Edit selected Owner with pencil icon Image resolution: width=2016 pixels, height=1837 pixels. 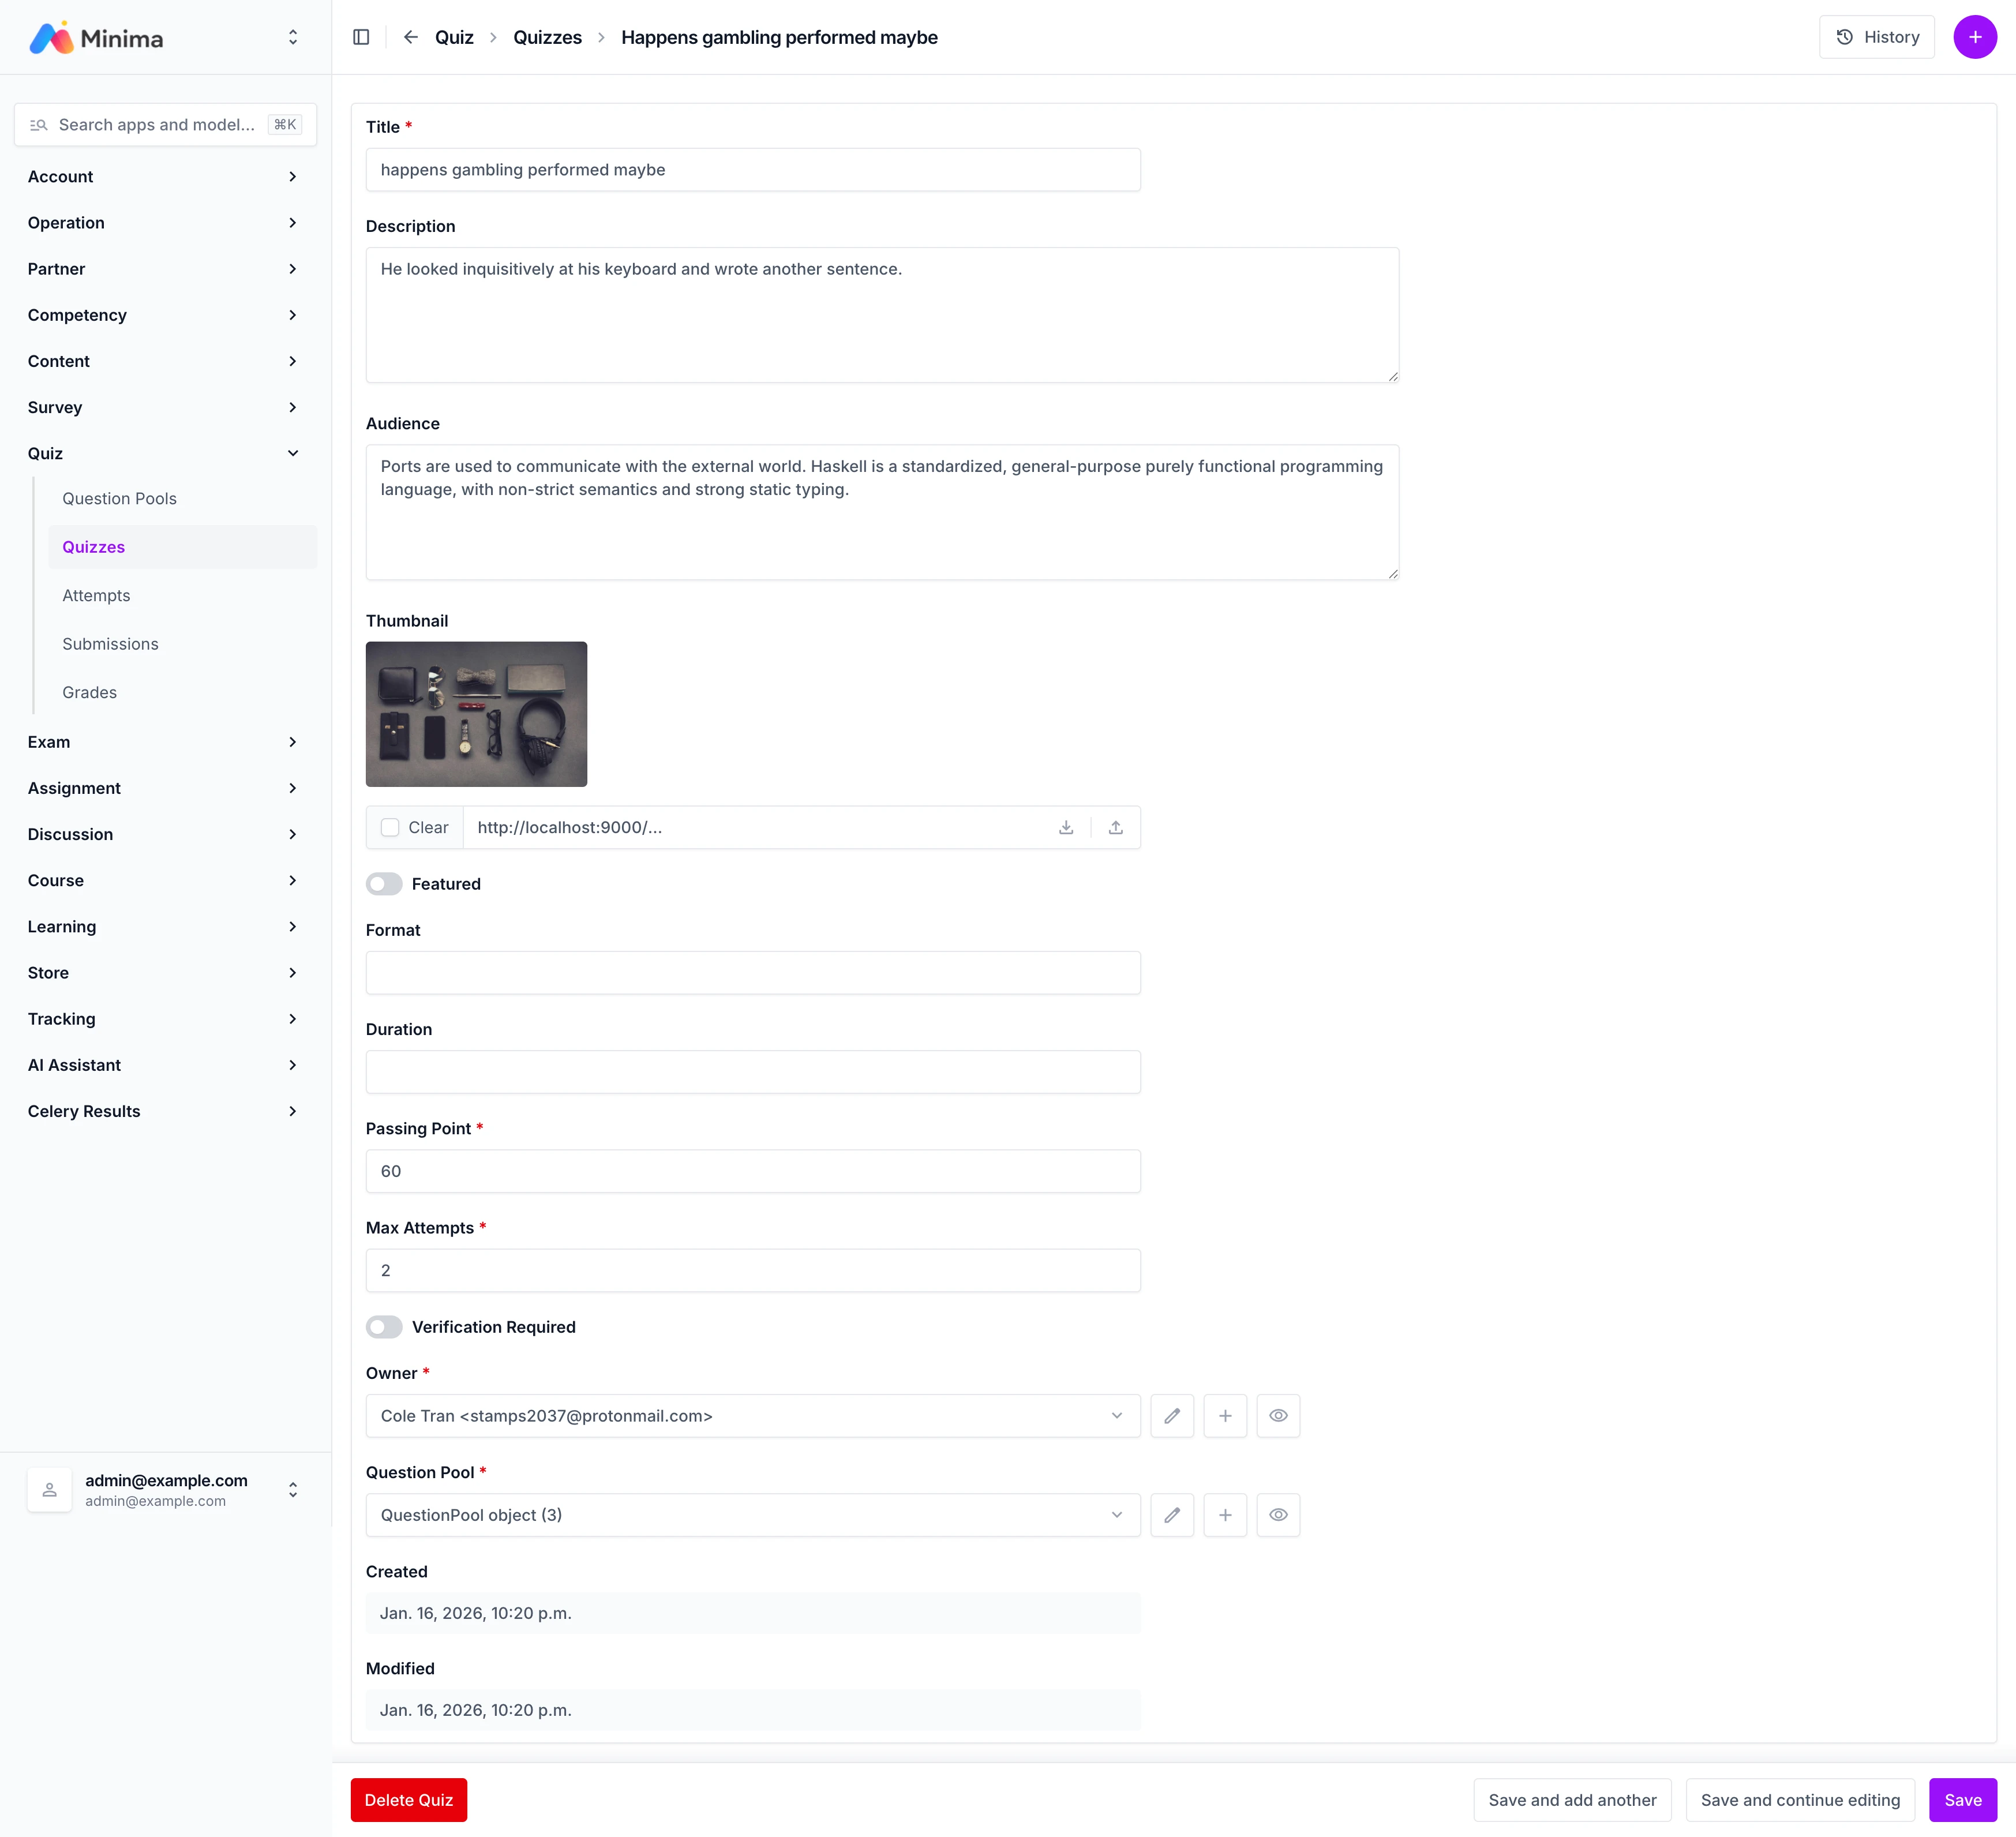click(1172, 1415)
